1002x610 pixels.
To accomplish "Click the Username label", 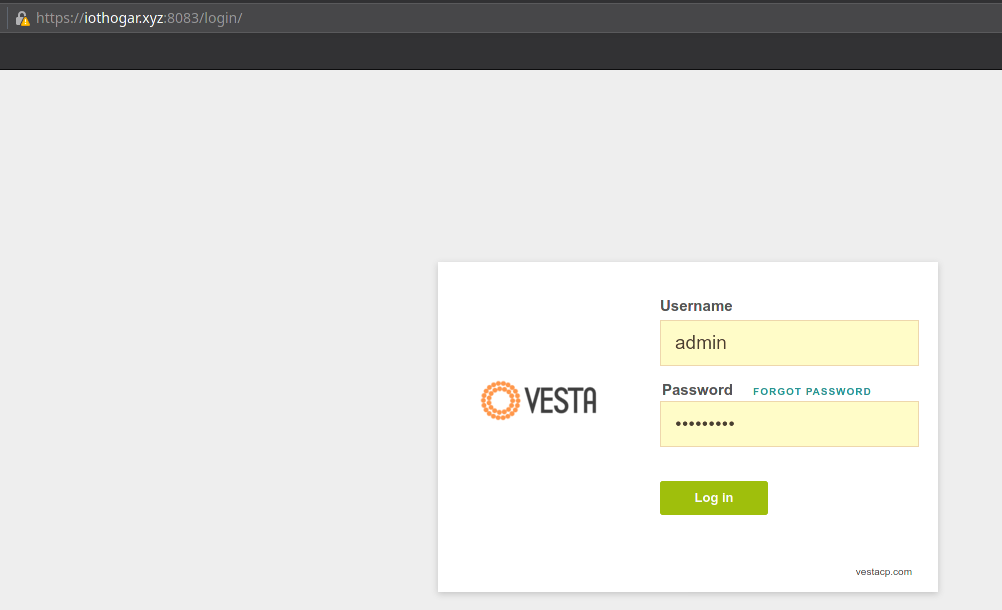I will point(696,306).
